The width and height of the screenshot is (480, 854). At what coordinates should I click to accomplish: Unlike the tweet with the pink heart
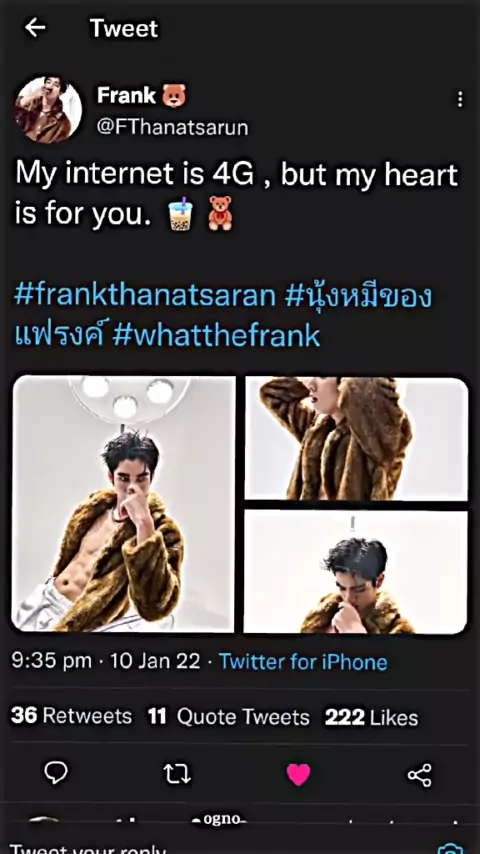pyautogui.click(x=299, y=774)
